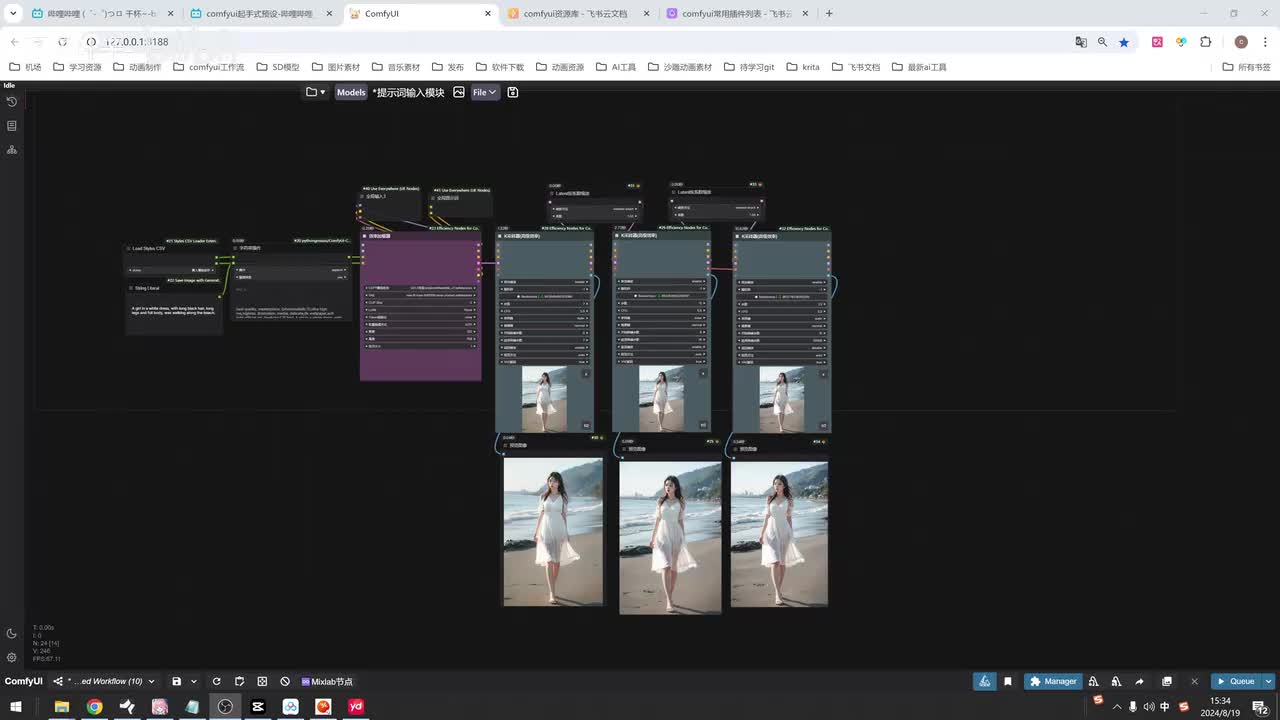Viewport: 1280px width, 720px height.
Task: Click the bottom bar save icon
Action: 177,681
